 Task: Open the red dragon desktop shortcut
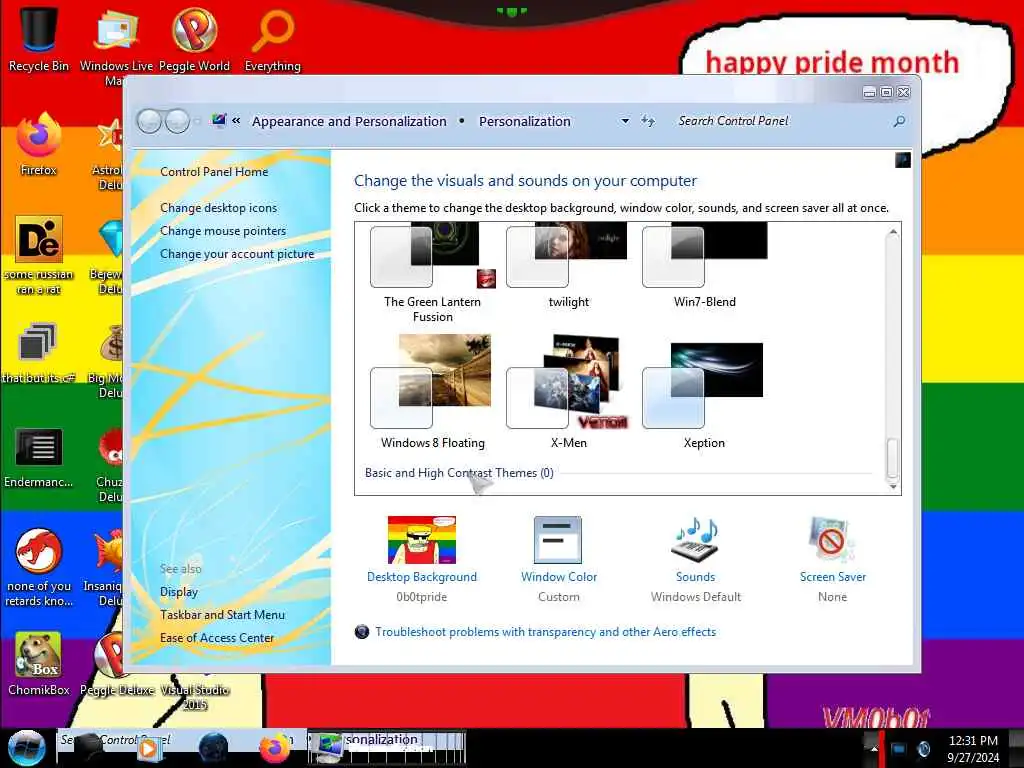[x=39, y=567]
